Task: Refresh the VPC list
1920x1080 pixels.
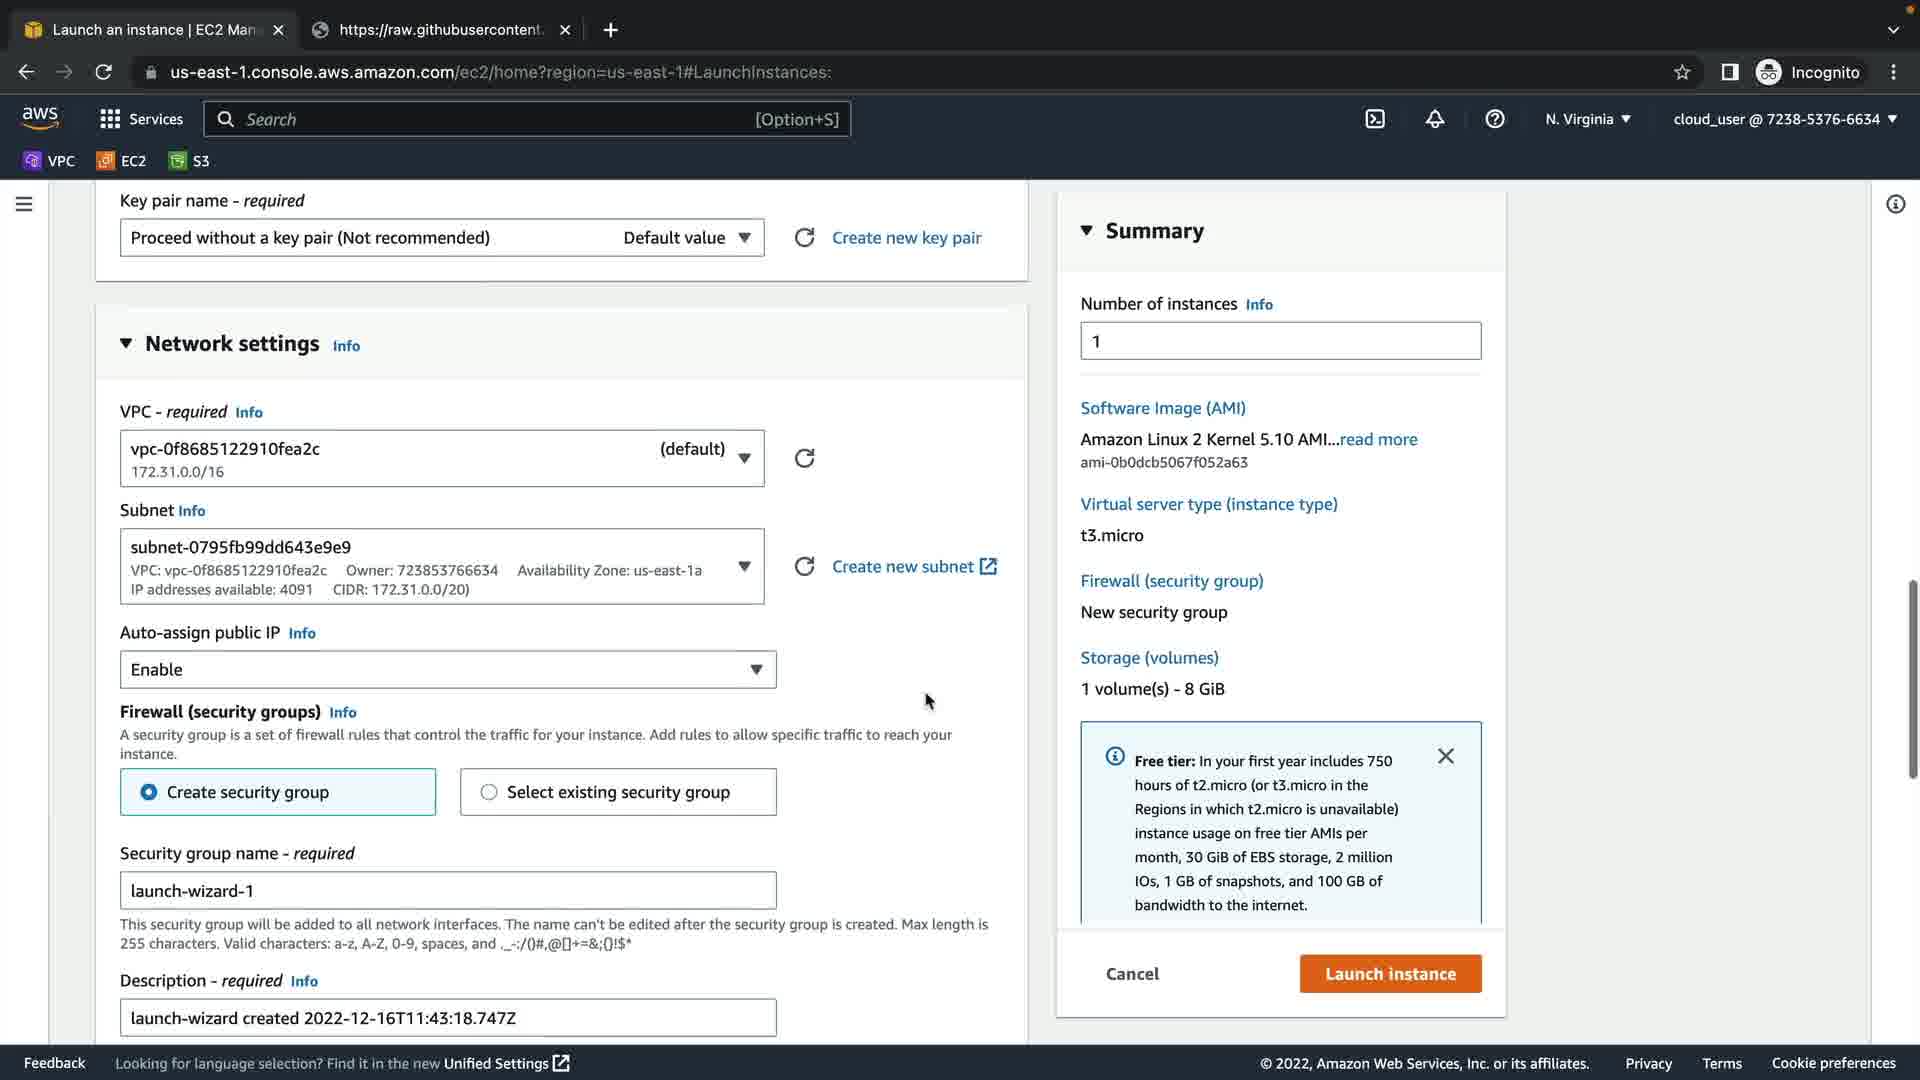Action: coord(804,458)
